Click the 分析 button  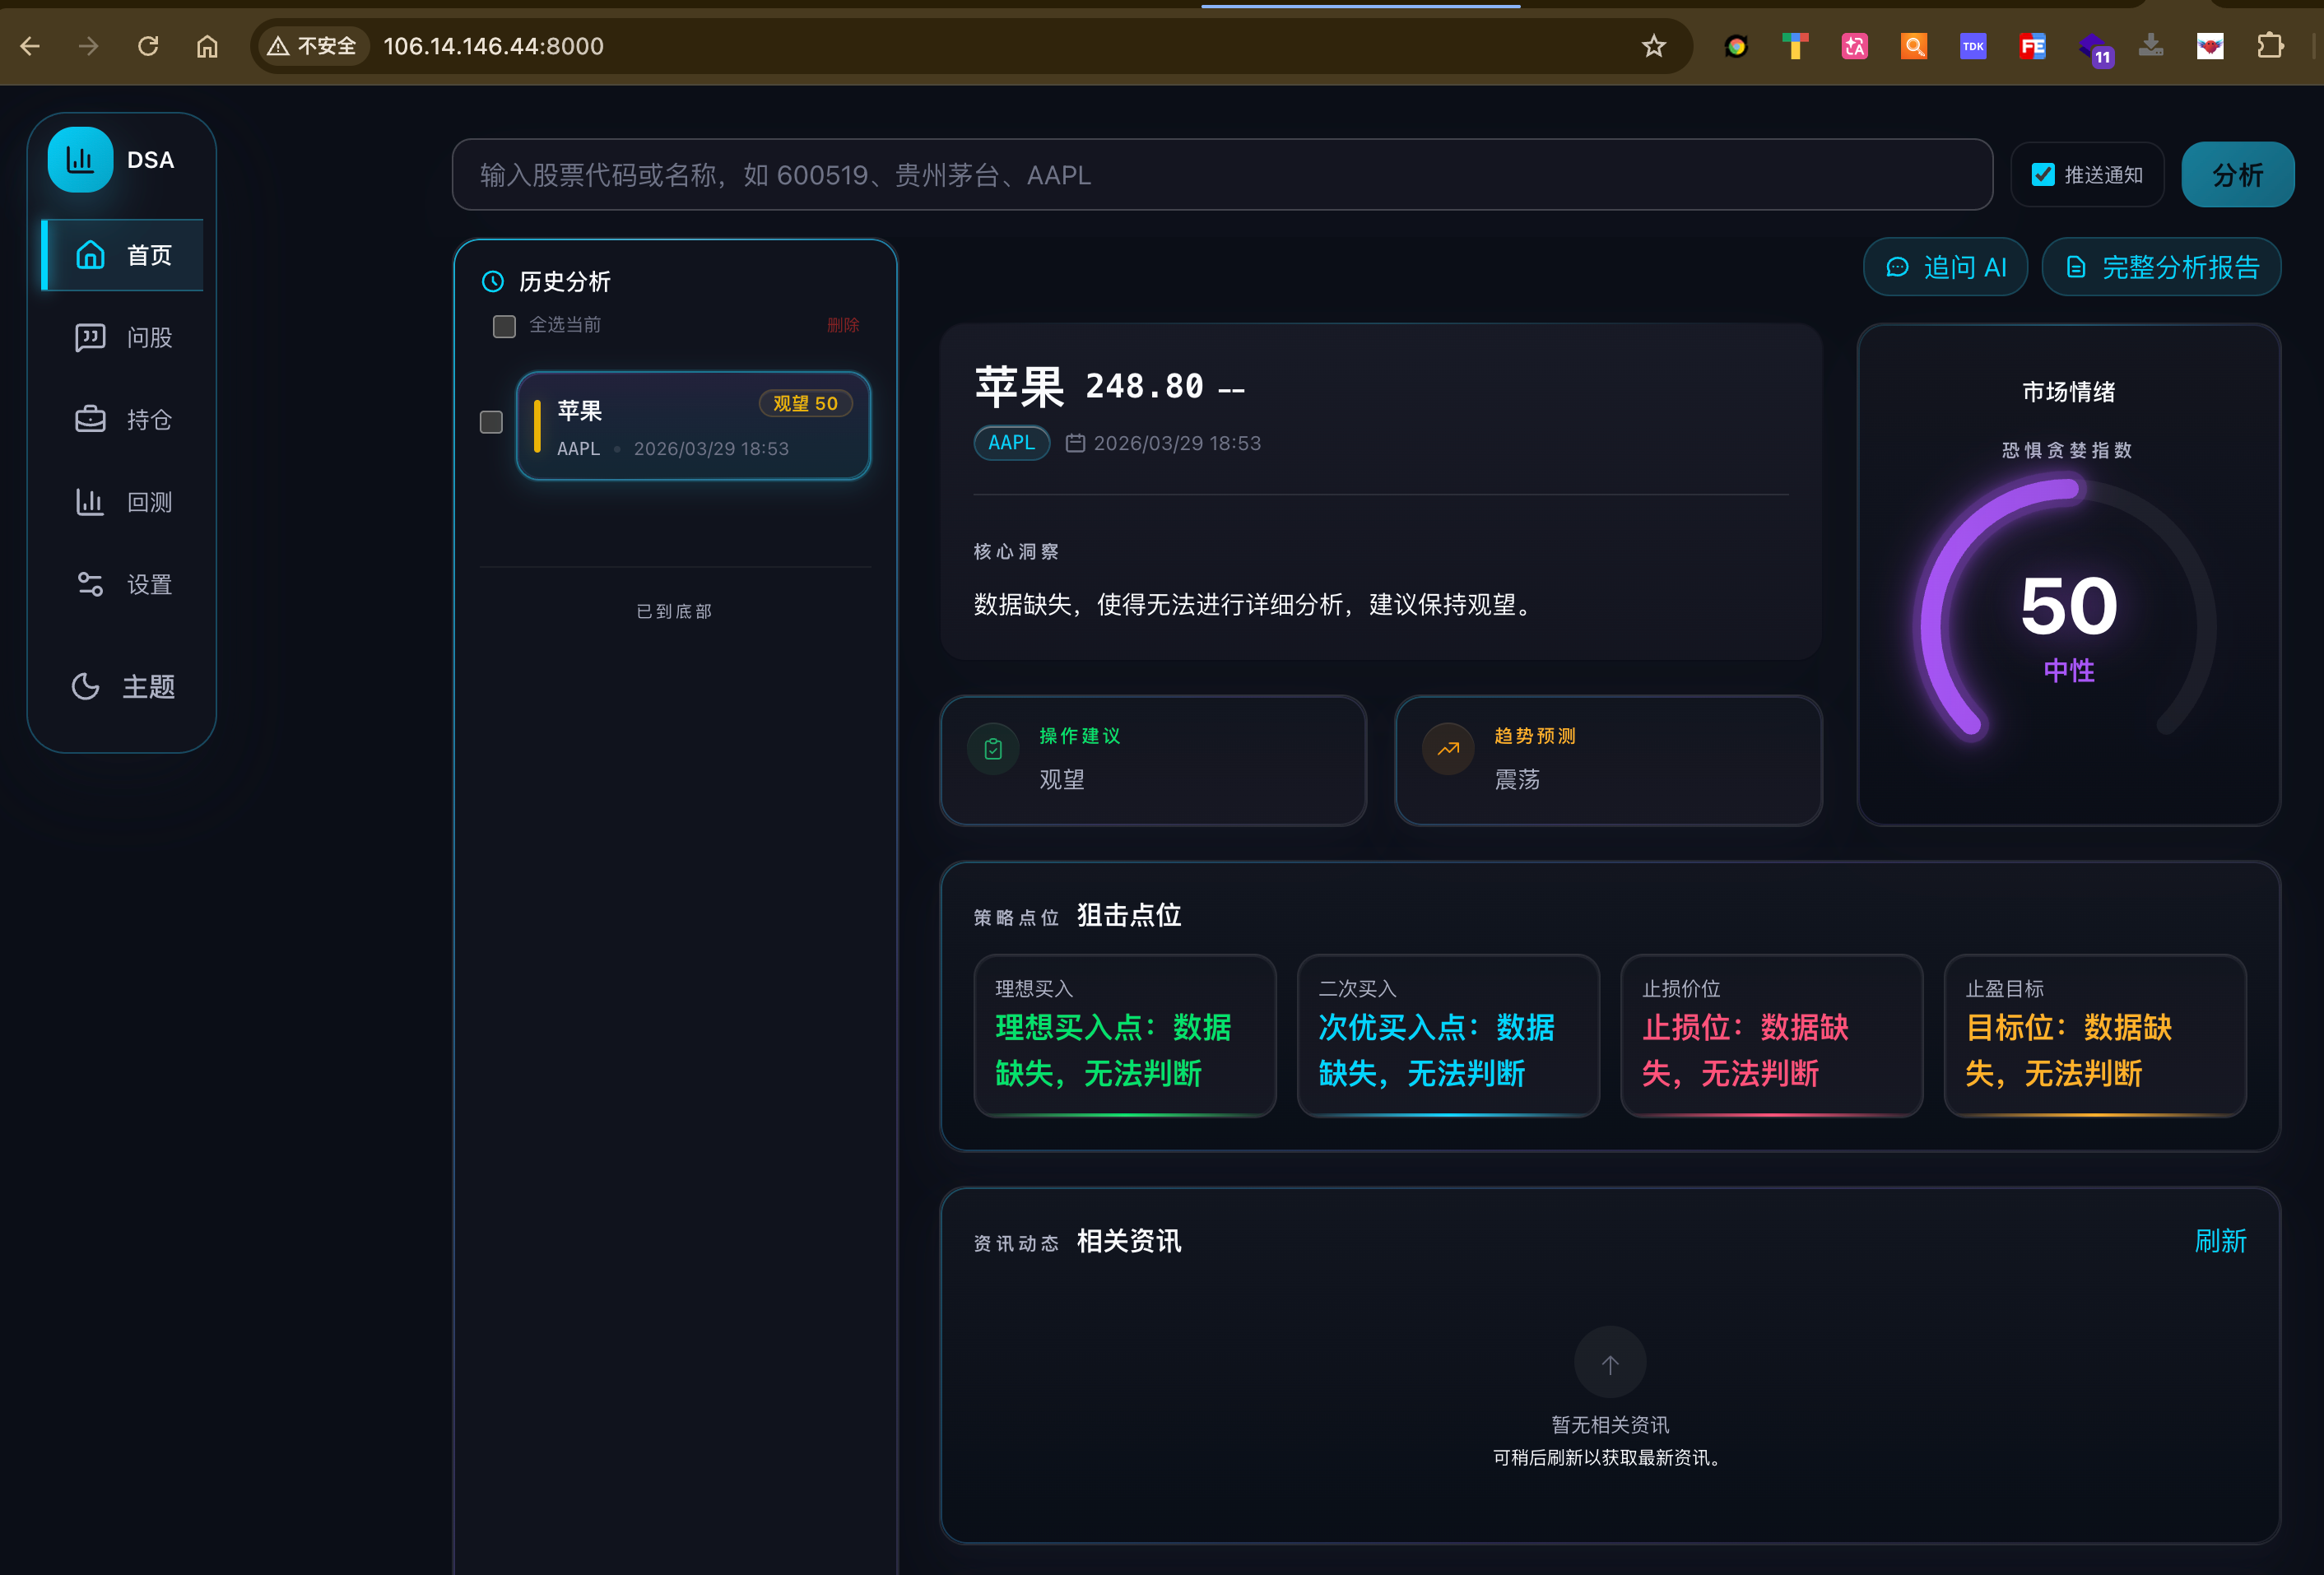point(2236,175)
